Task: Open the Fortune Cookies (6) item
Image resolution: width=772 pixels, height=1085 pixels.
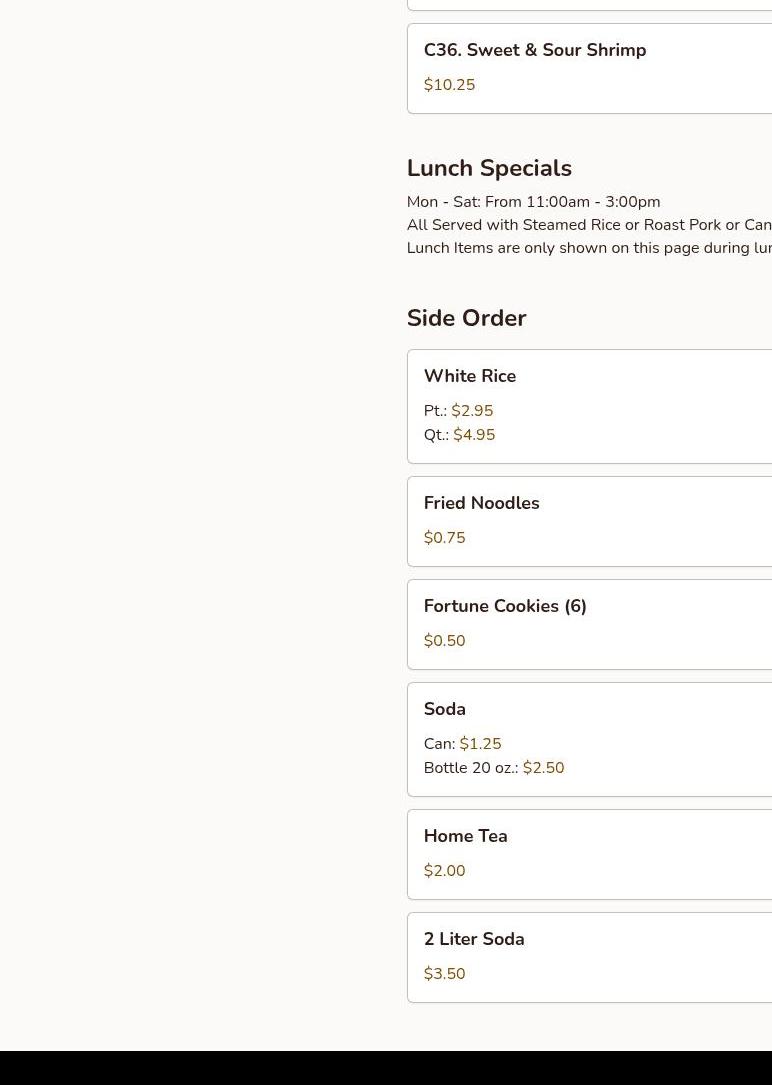Action: (589, 625)
